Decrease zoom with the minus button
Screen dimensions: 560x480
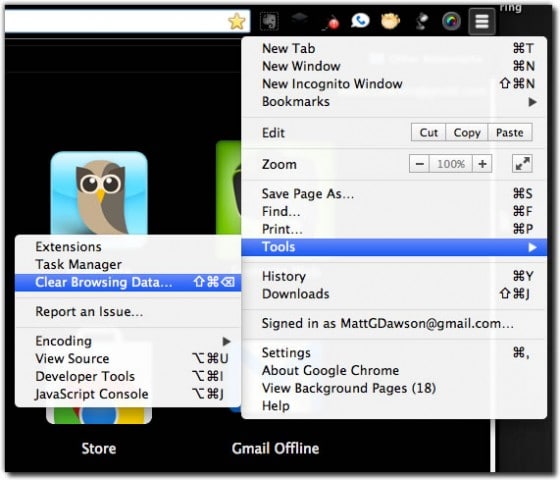420,164
